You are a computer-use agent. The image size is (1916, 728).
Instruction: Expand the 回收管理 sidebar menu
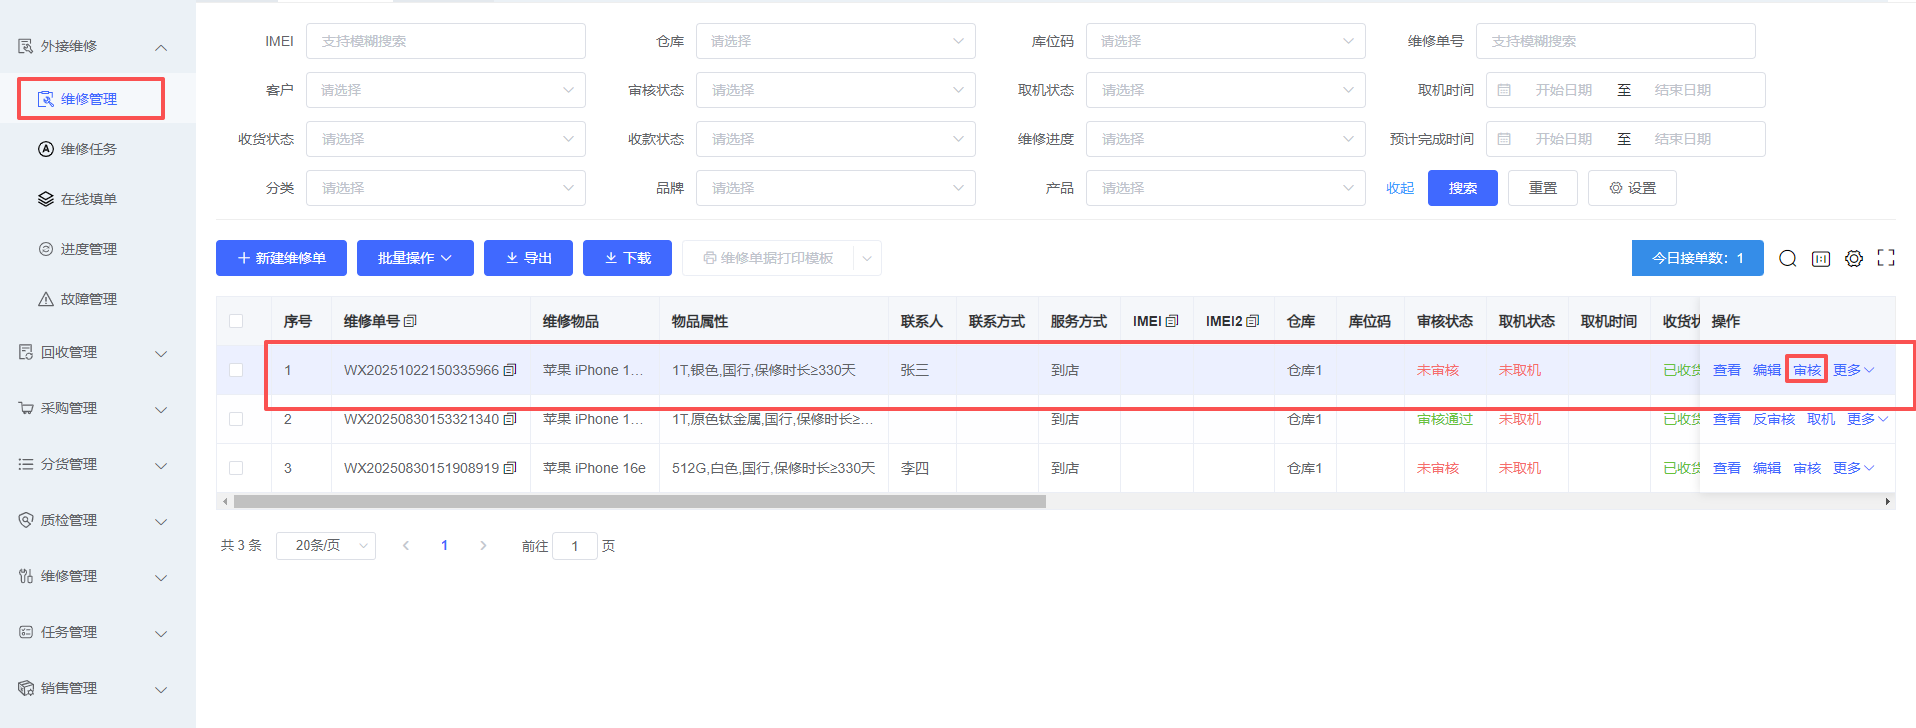90,352
